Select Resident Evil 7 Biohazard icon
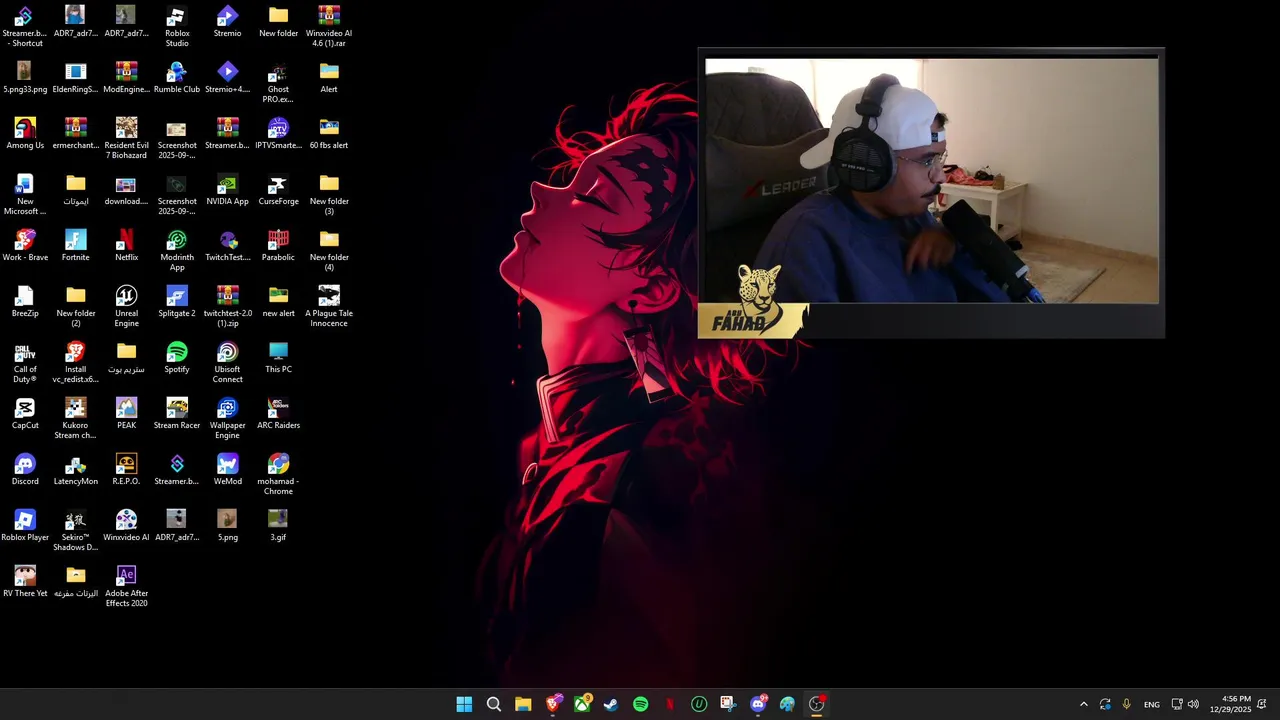The height and width of the screenshot is (720, 1280). coord(126,138)
